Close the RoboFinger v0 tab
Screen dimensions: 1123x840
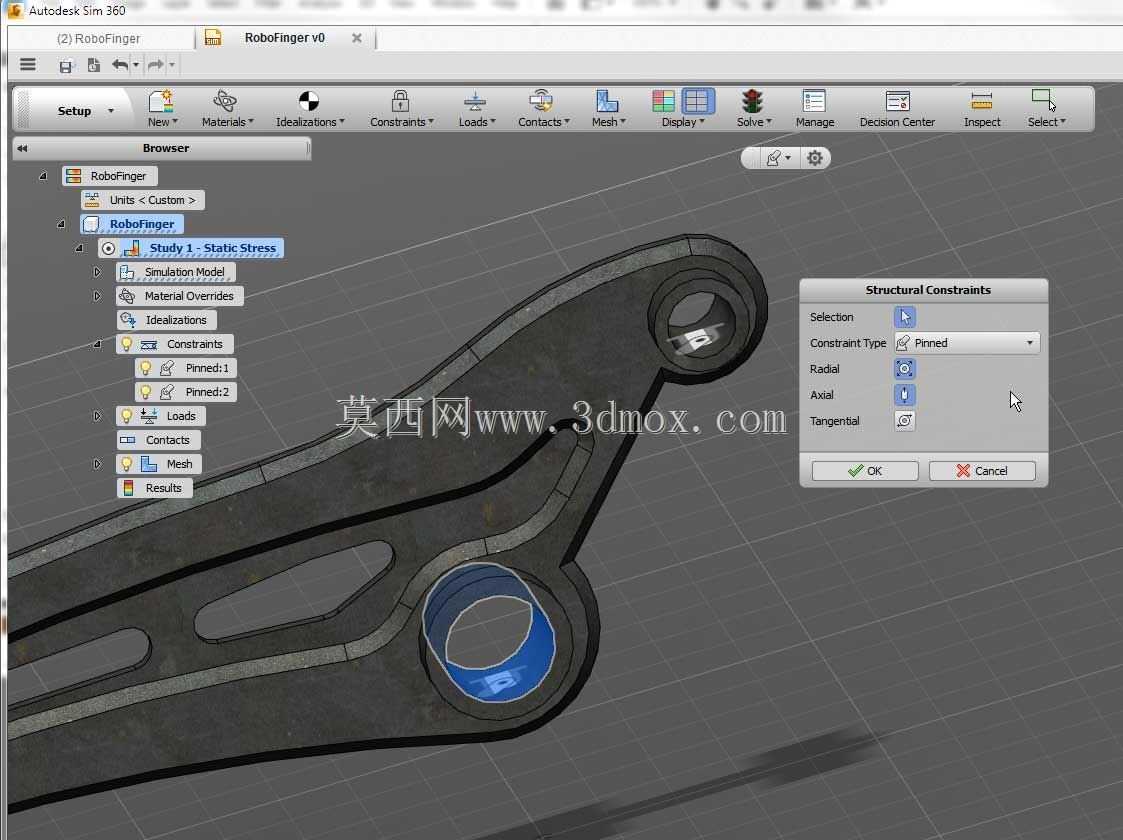point(357,38)
